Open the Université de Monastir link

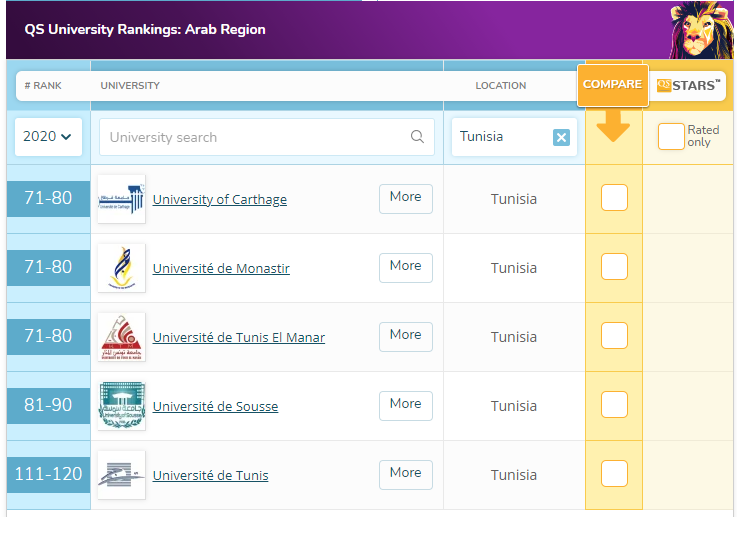[221, 268]
